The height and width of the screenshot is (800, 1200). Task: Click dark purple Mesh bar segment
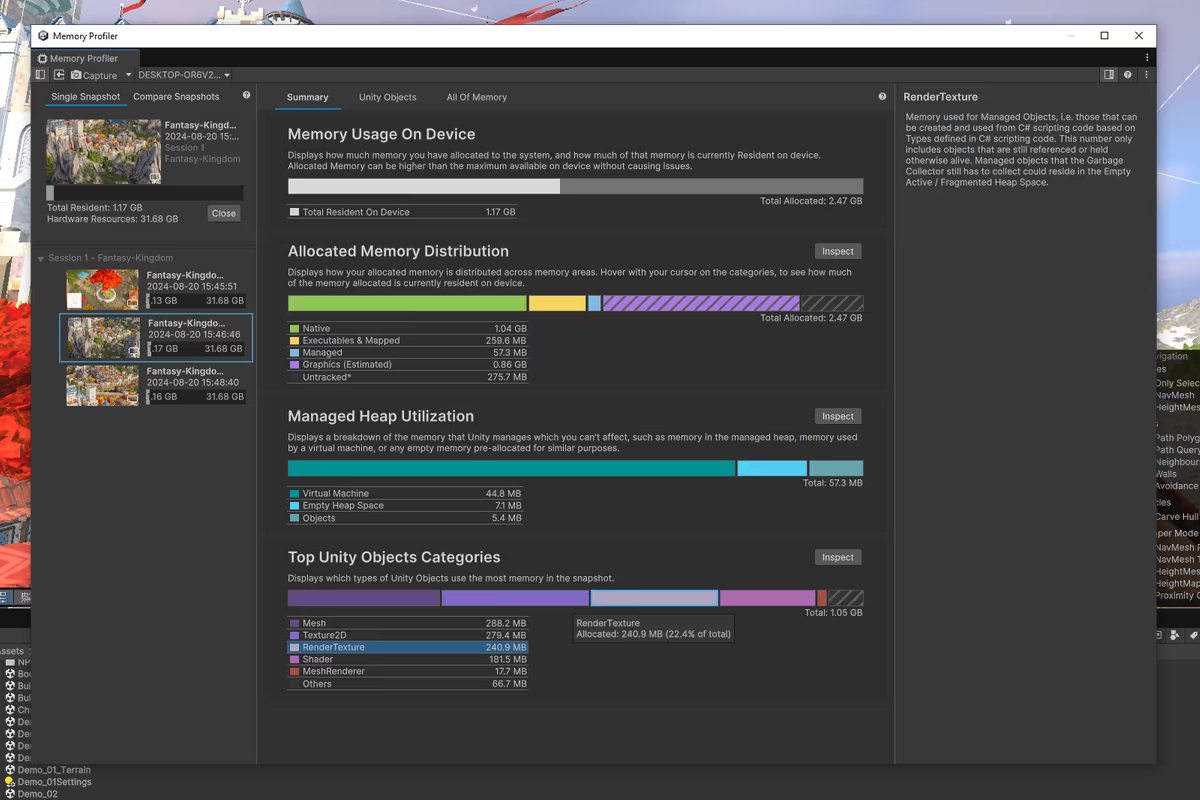pos(364,598)
